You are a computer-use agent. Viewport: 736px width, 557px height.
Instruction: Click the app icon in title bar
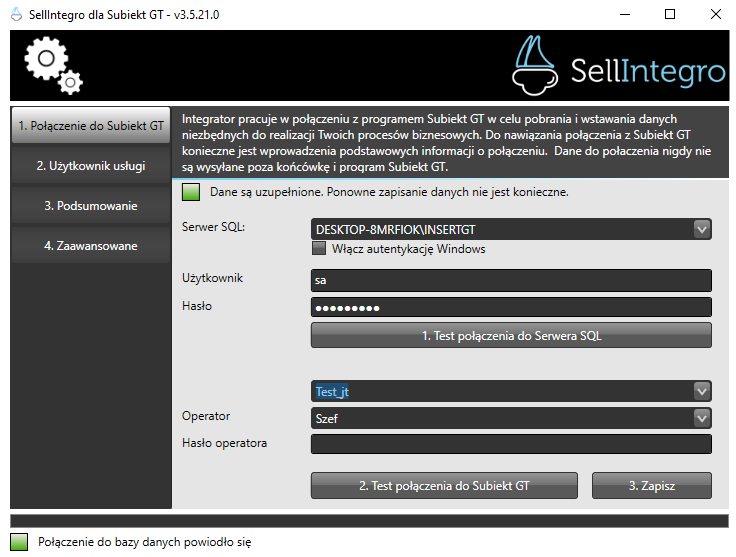click(16, 15)
